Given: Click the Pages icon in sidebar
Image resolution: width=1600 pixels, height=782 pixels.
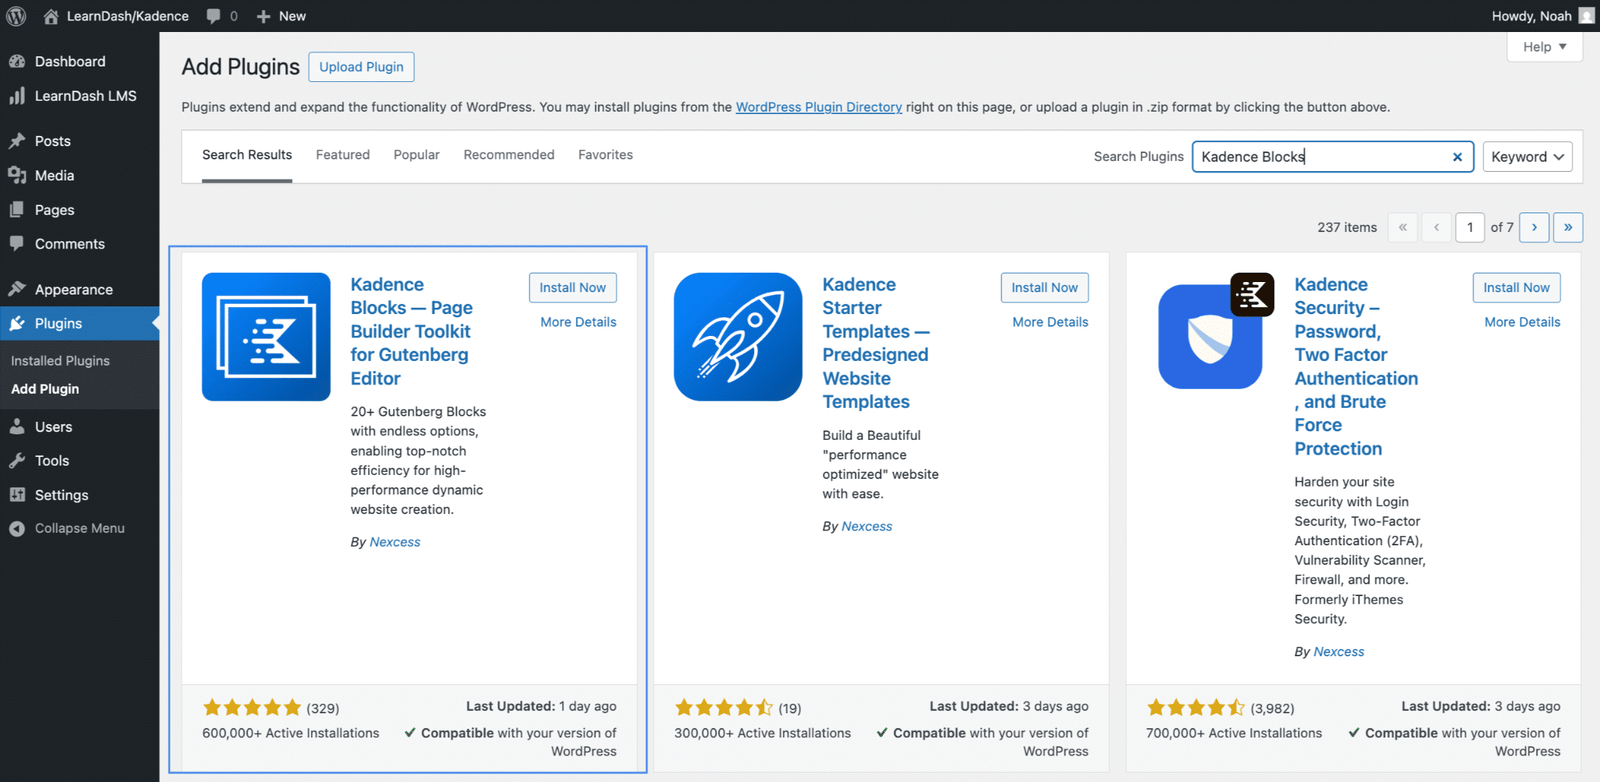Looking at the screenshot, I should (x=17, y=210).
